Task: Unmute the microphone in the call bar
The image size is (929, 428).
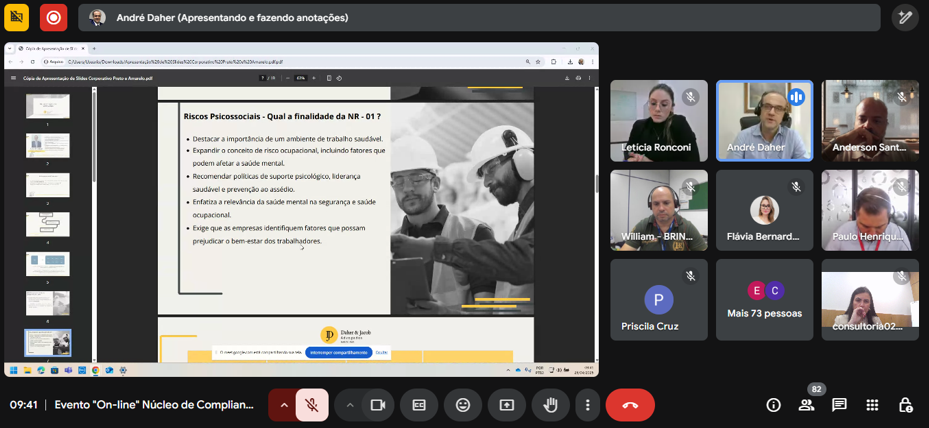Action: point(312,405)
